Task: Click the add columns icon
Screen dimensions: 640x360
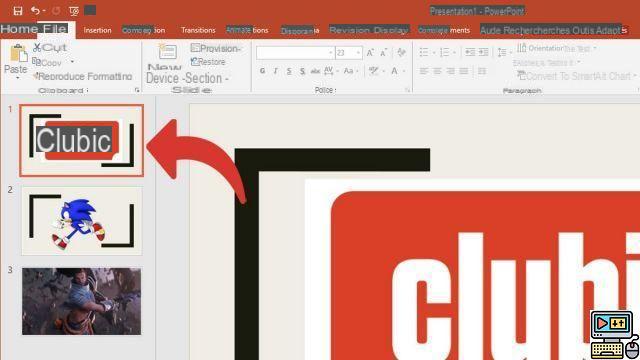Action: pyautogui.click(x=482, y=71)
